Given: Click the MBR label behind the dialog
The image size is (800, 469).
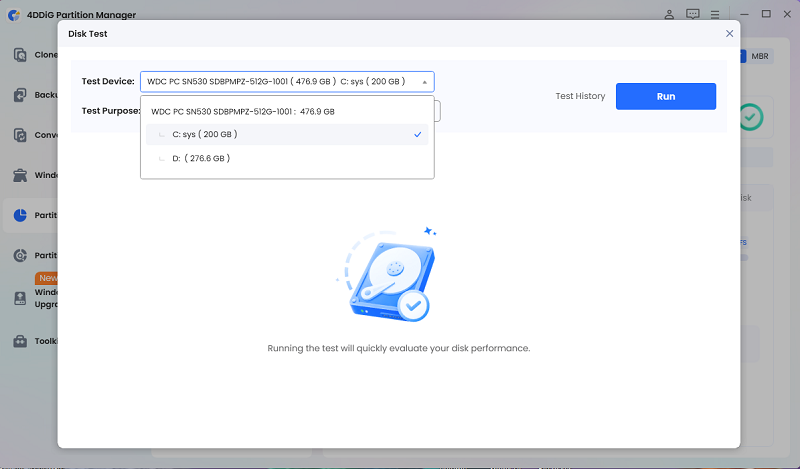Looking at the screenshot, I should click(x=760, y=56).
